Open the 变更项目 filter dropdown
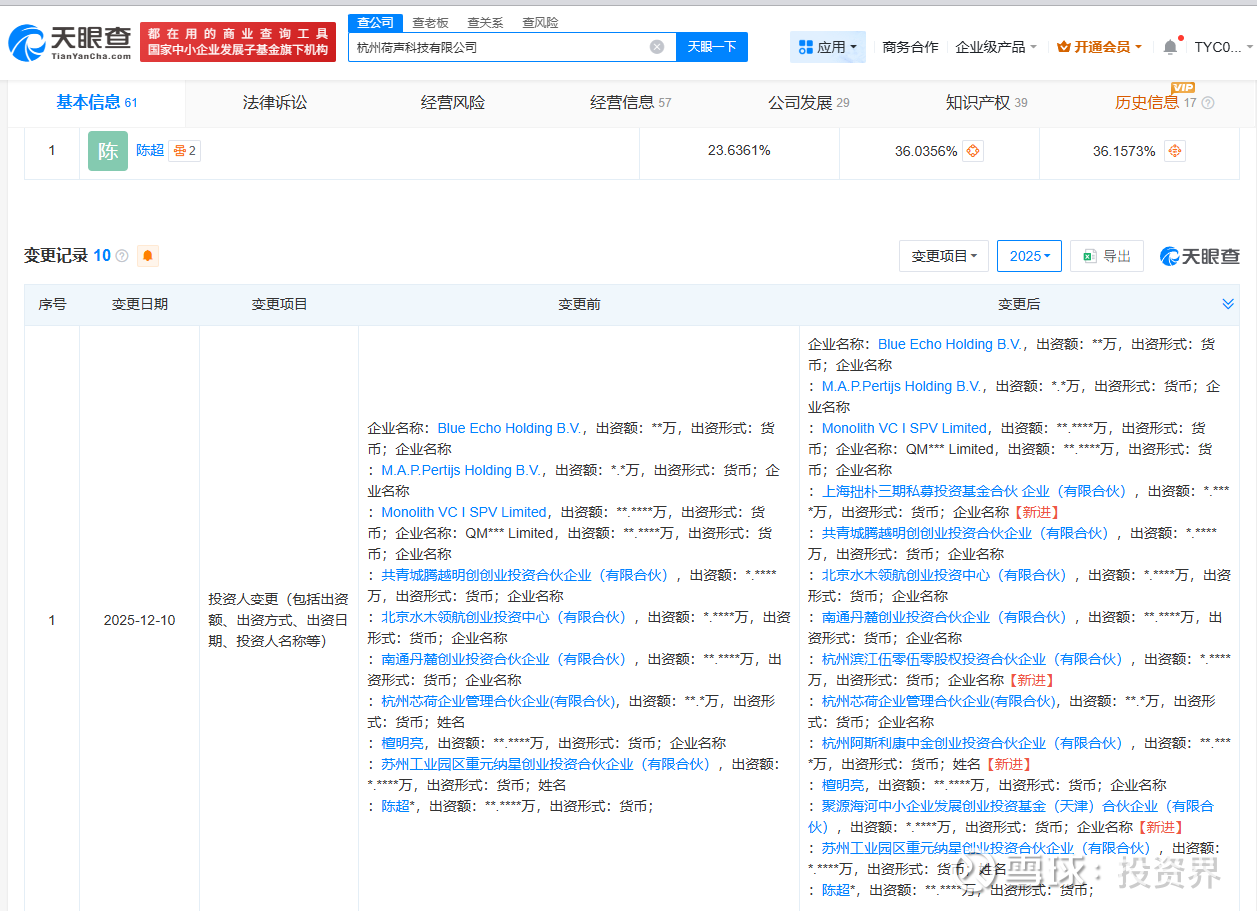Image resolution: width=1257 pixels, height=911 pixels. click(x=944, y=256)
